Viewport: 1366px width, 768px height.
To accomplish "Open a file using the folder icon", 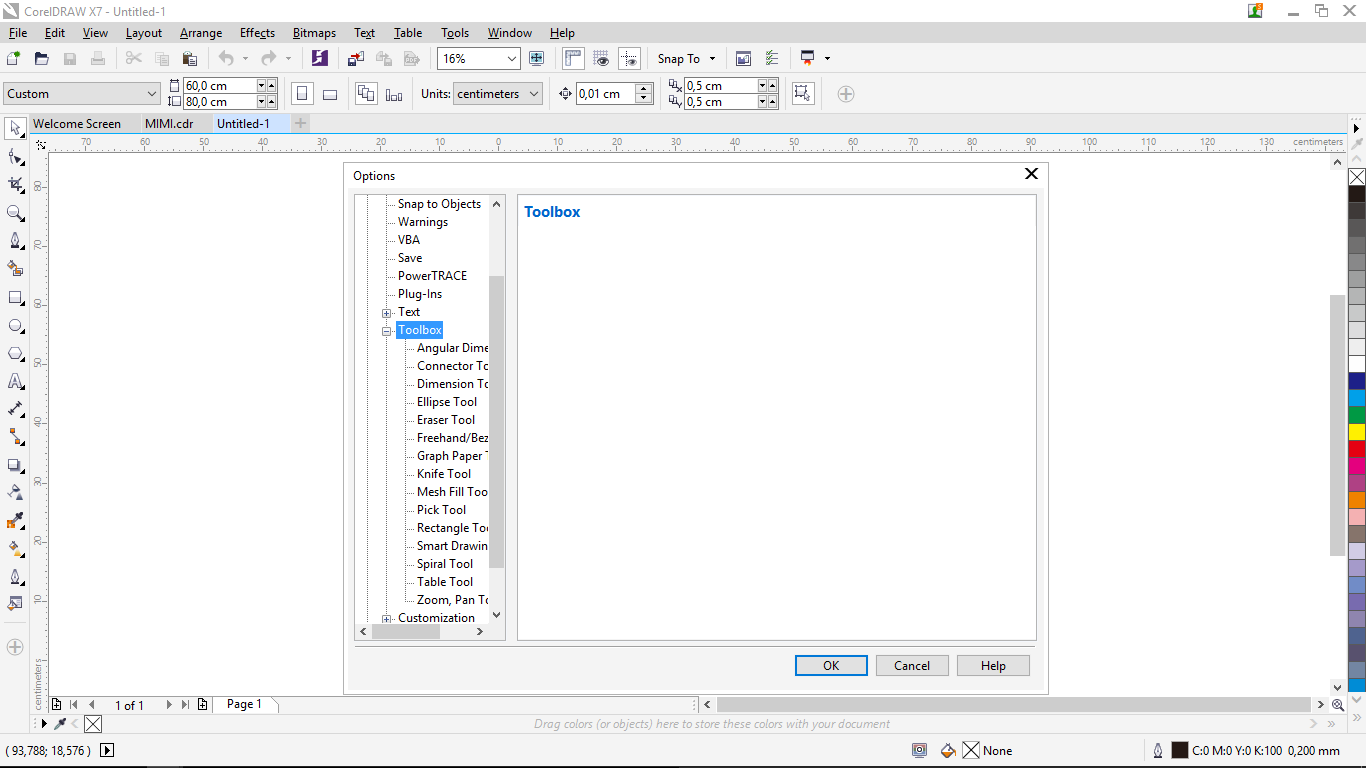I will 42,59.
